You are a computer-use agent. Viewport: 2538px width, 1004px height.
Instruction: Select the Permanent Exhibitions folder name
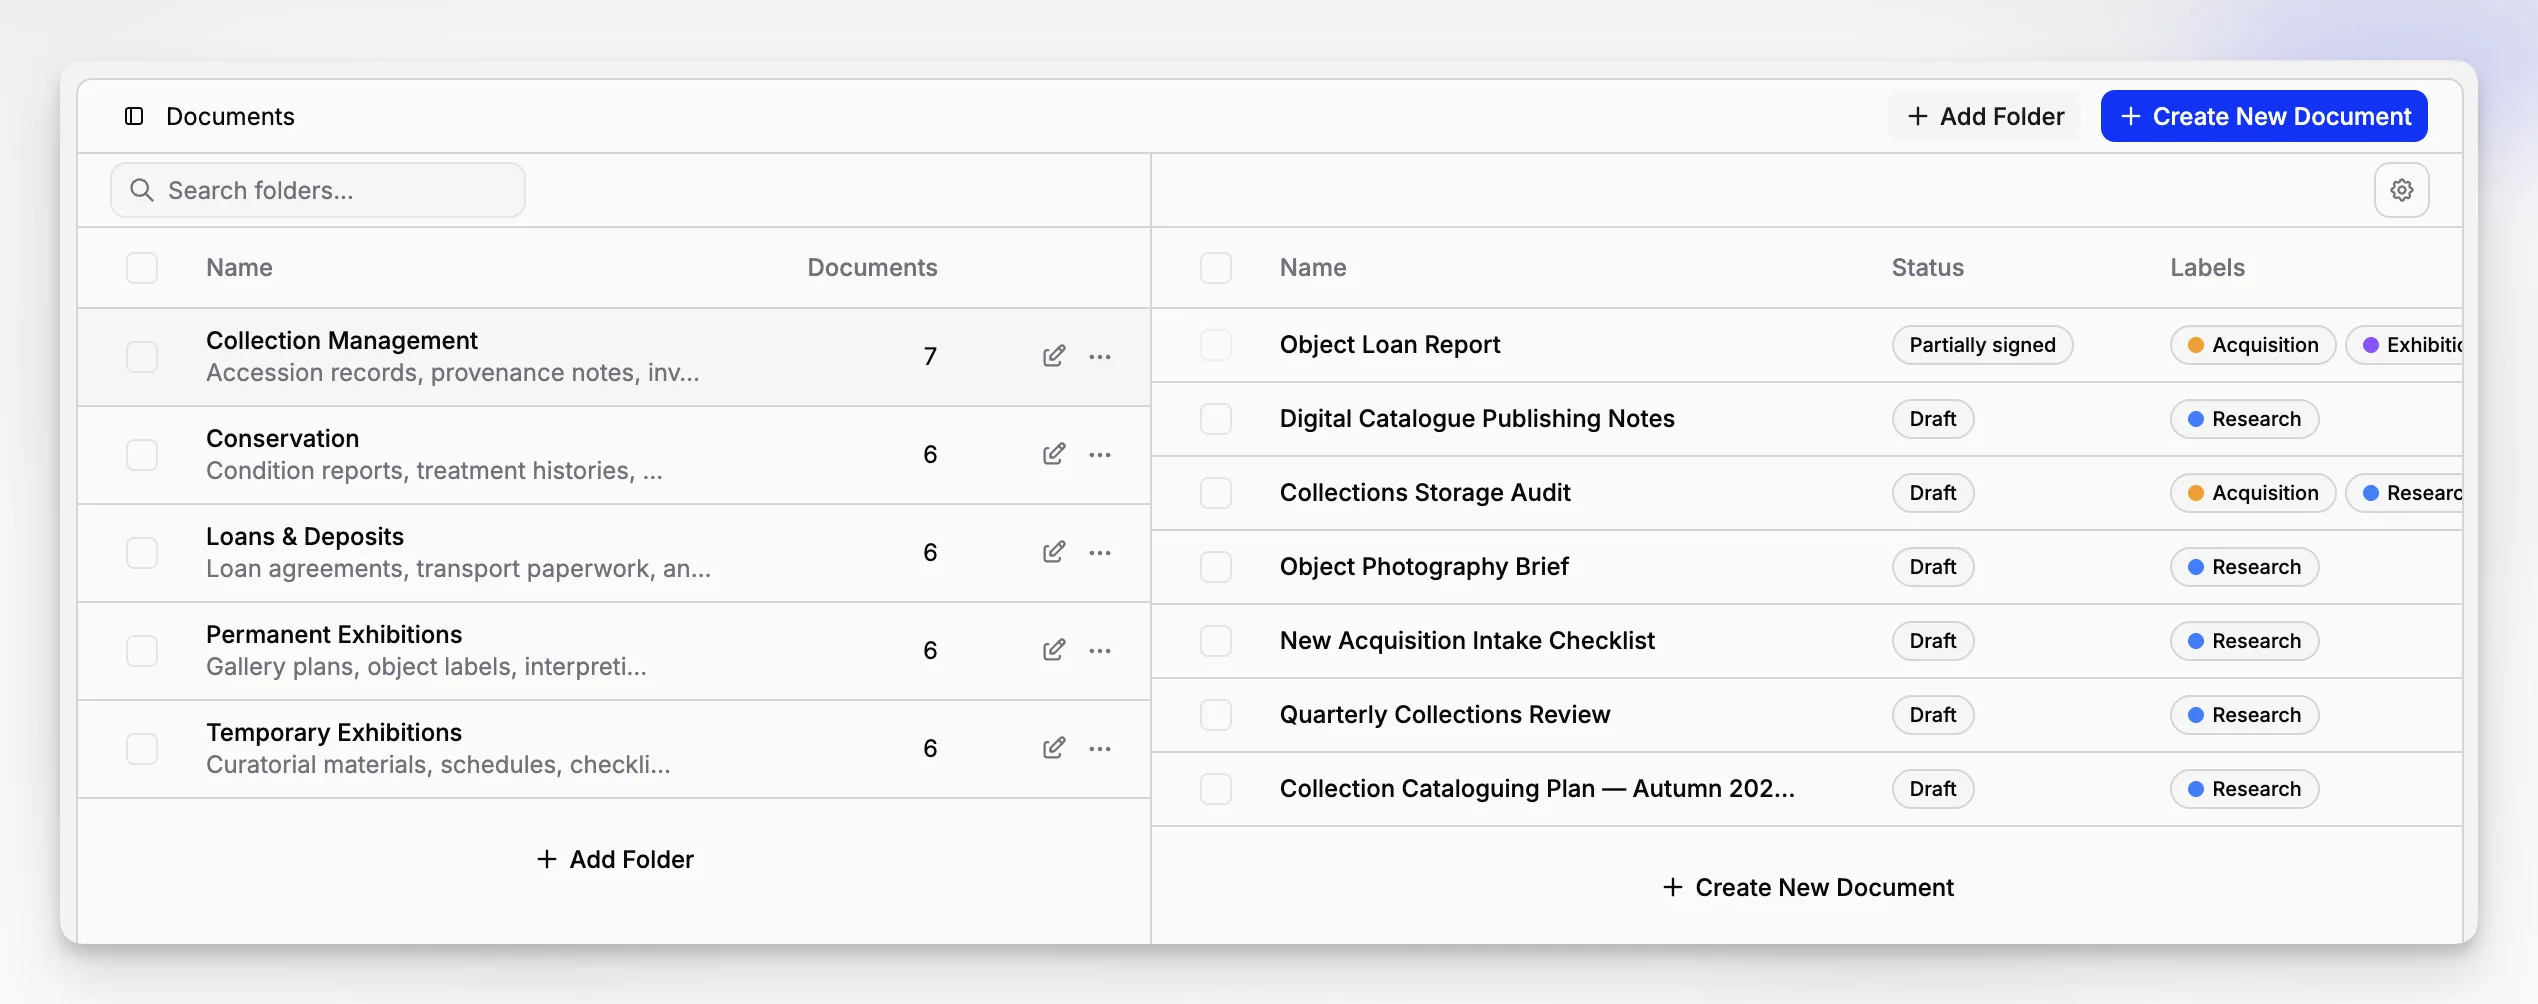[334, 635]
